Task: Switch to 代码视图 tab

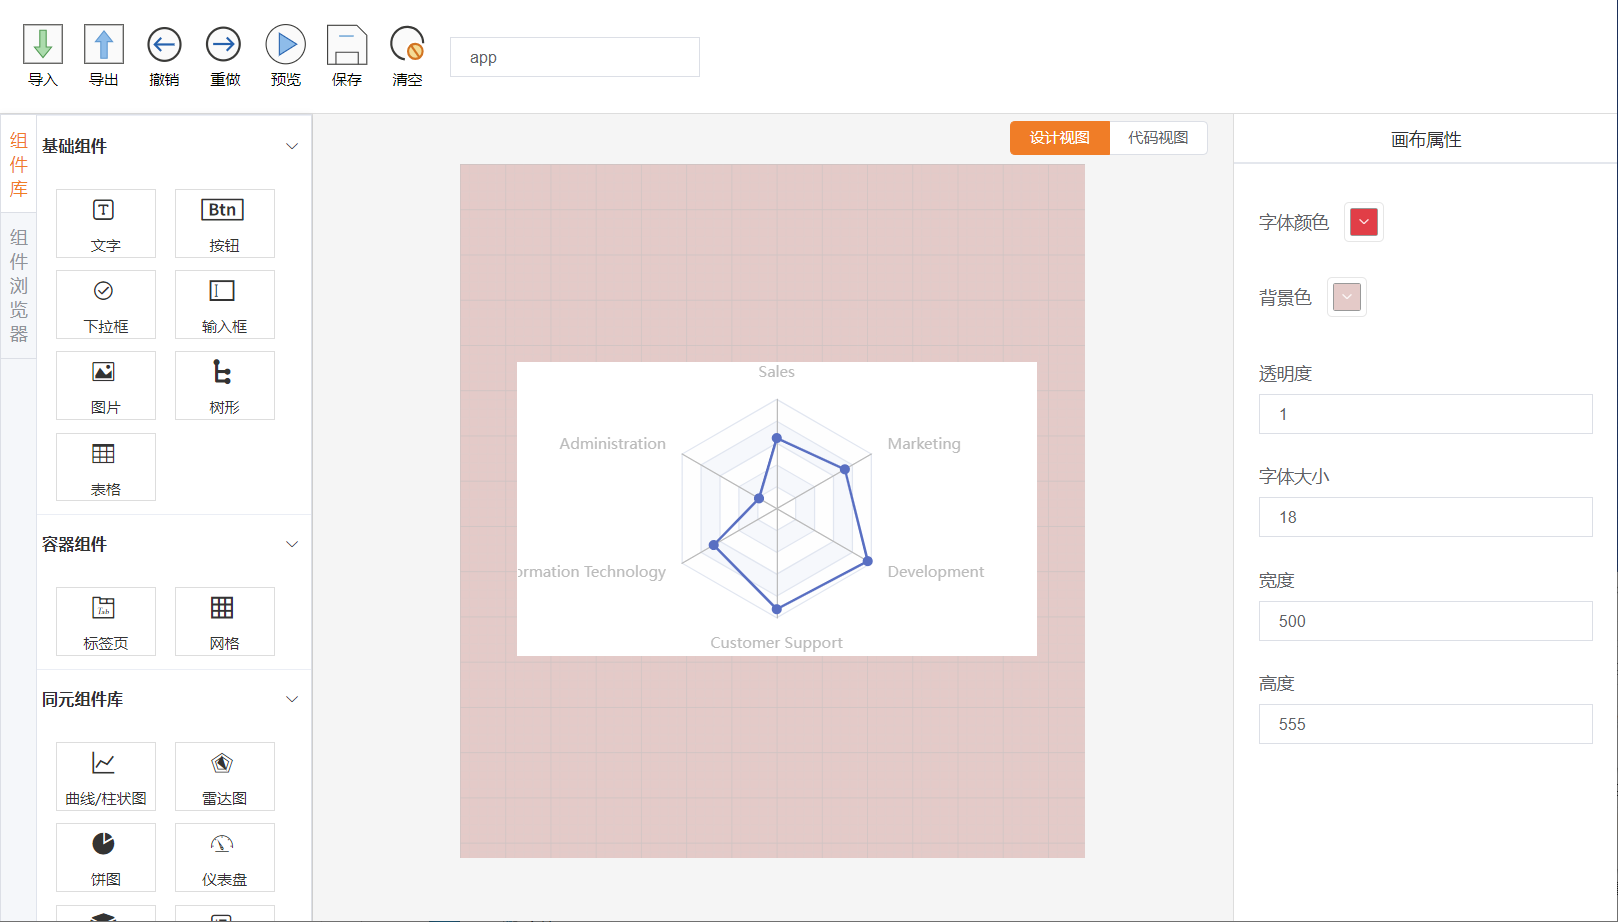Action: coord(1158,138)
